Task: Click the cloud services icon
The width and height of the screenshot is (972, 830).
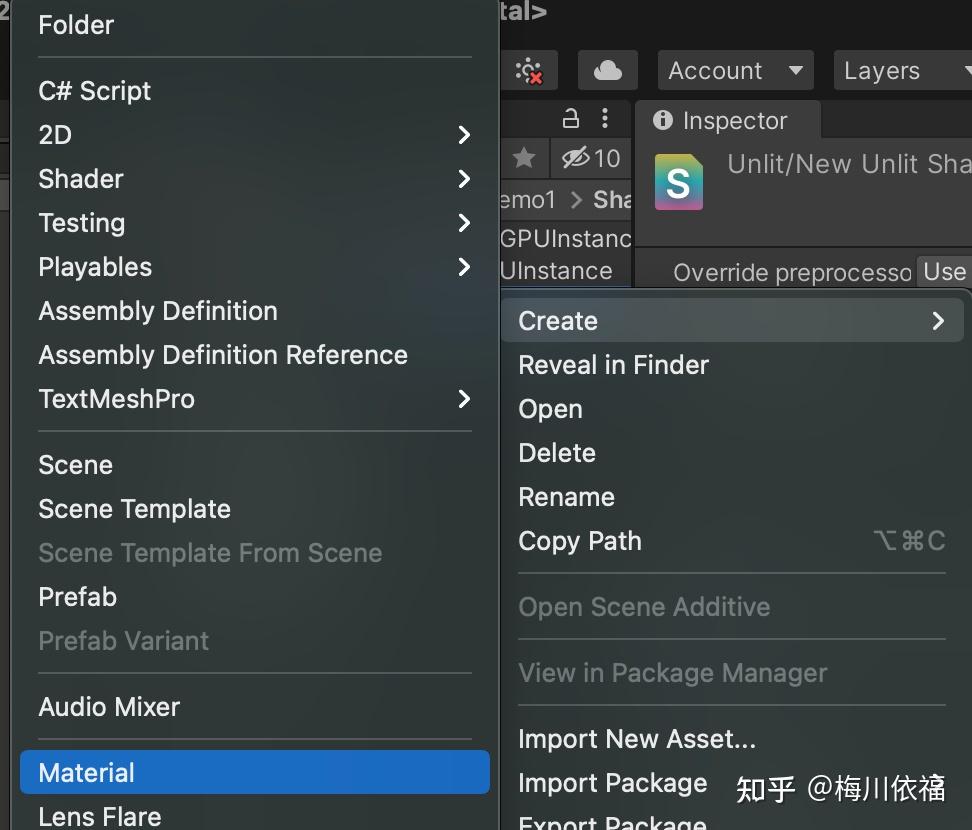Action: [607, 70]
